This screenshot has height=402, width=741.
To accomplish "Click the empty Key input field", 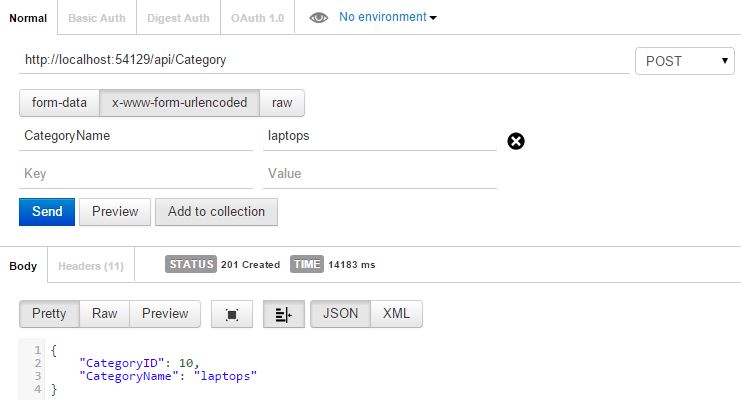I will [136, 174].
